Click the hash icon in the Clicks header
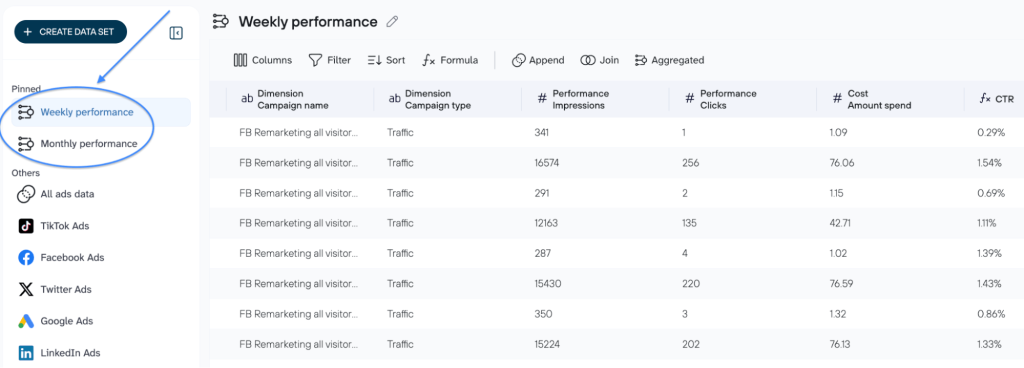Screen dimensions: 1024x368 click(x=689, y=99)
